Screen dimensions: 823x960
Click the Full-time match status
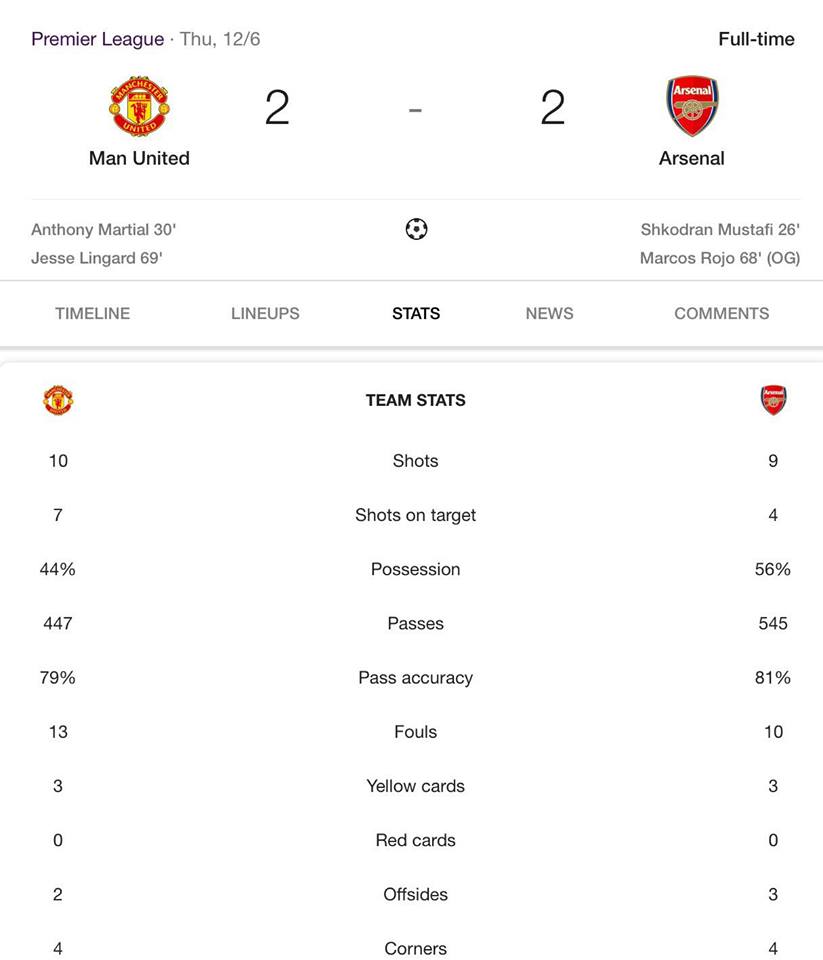(756, 39)
